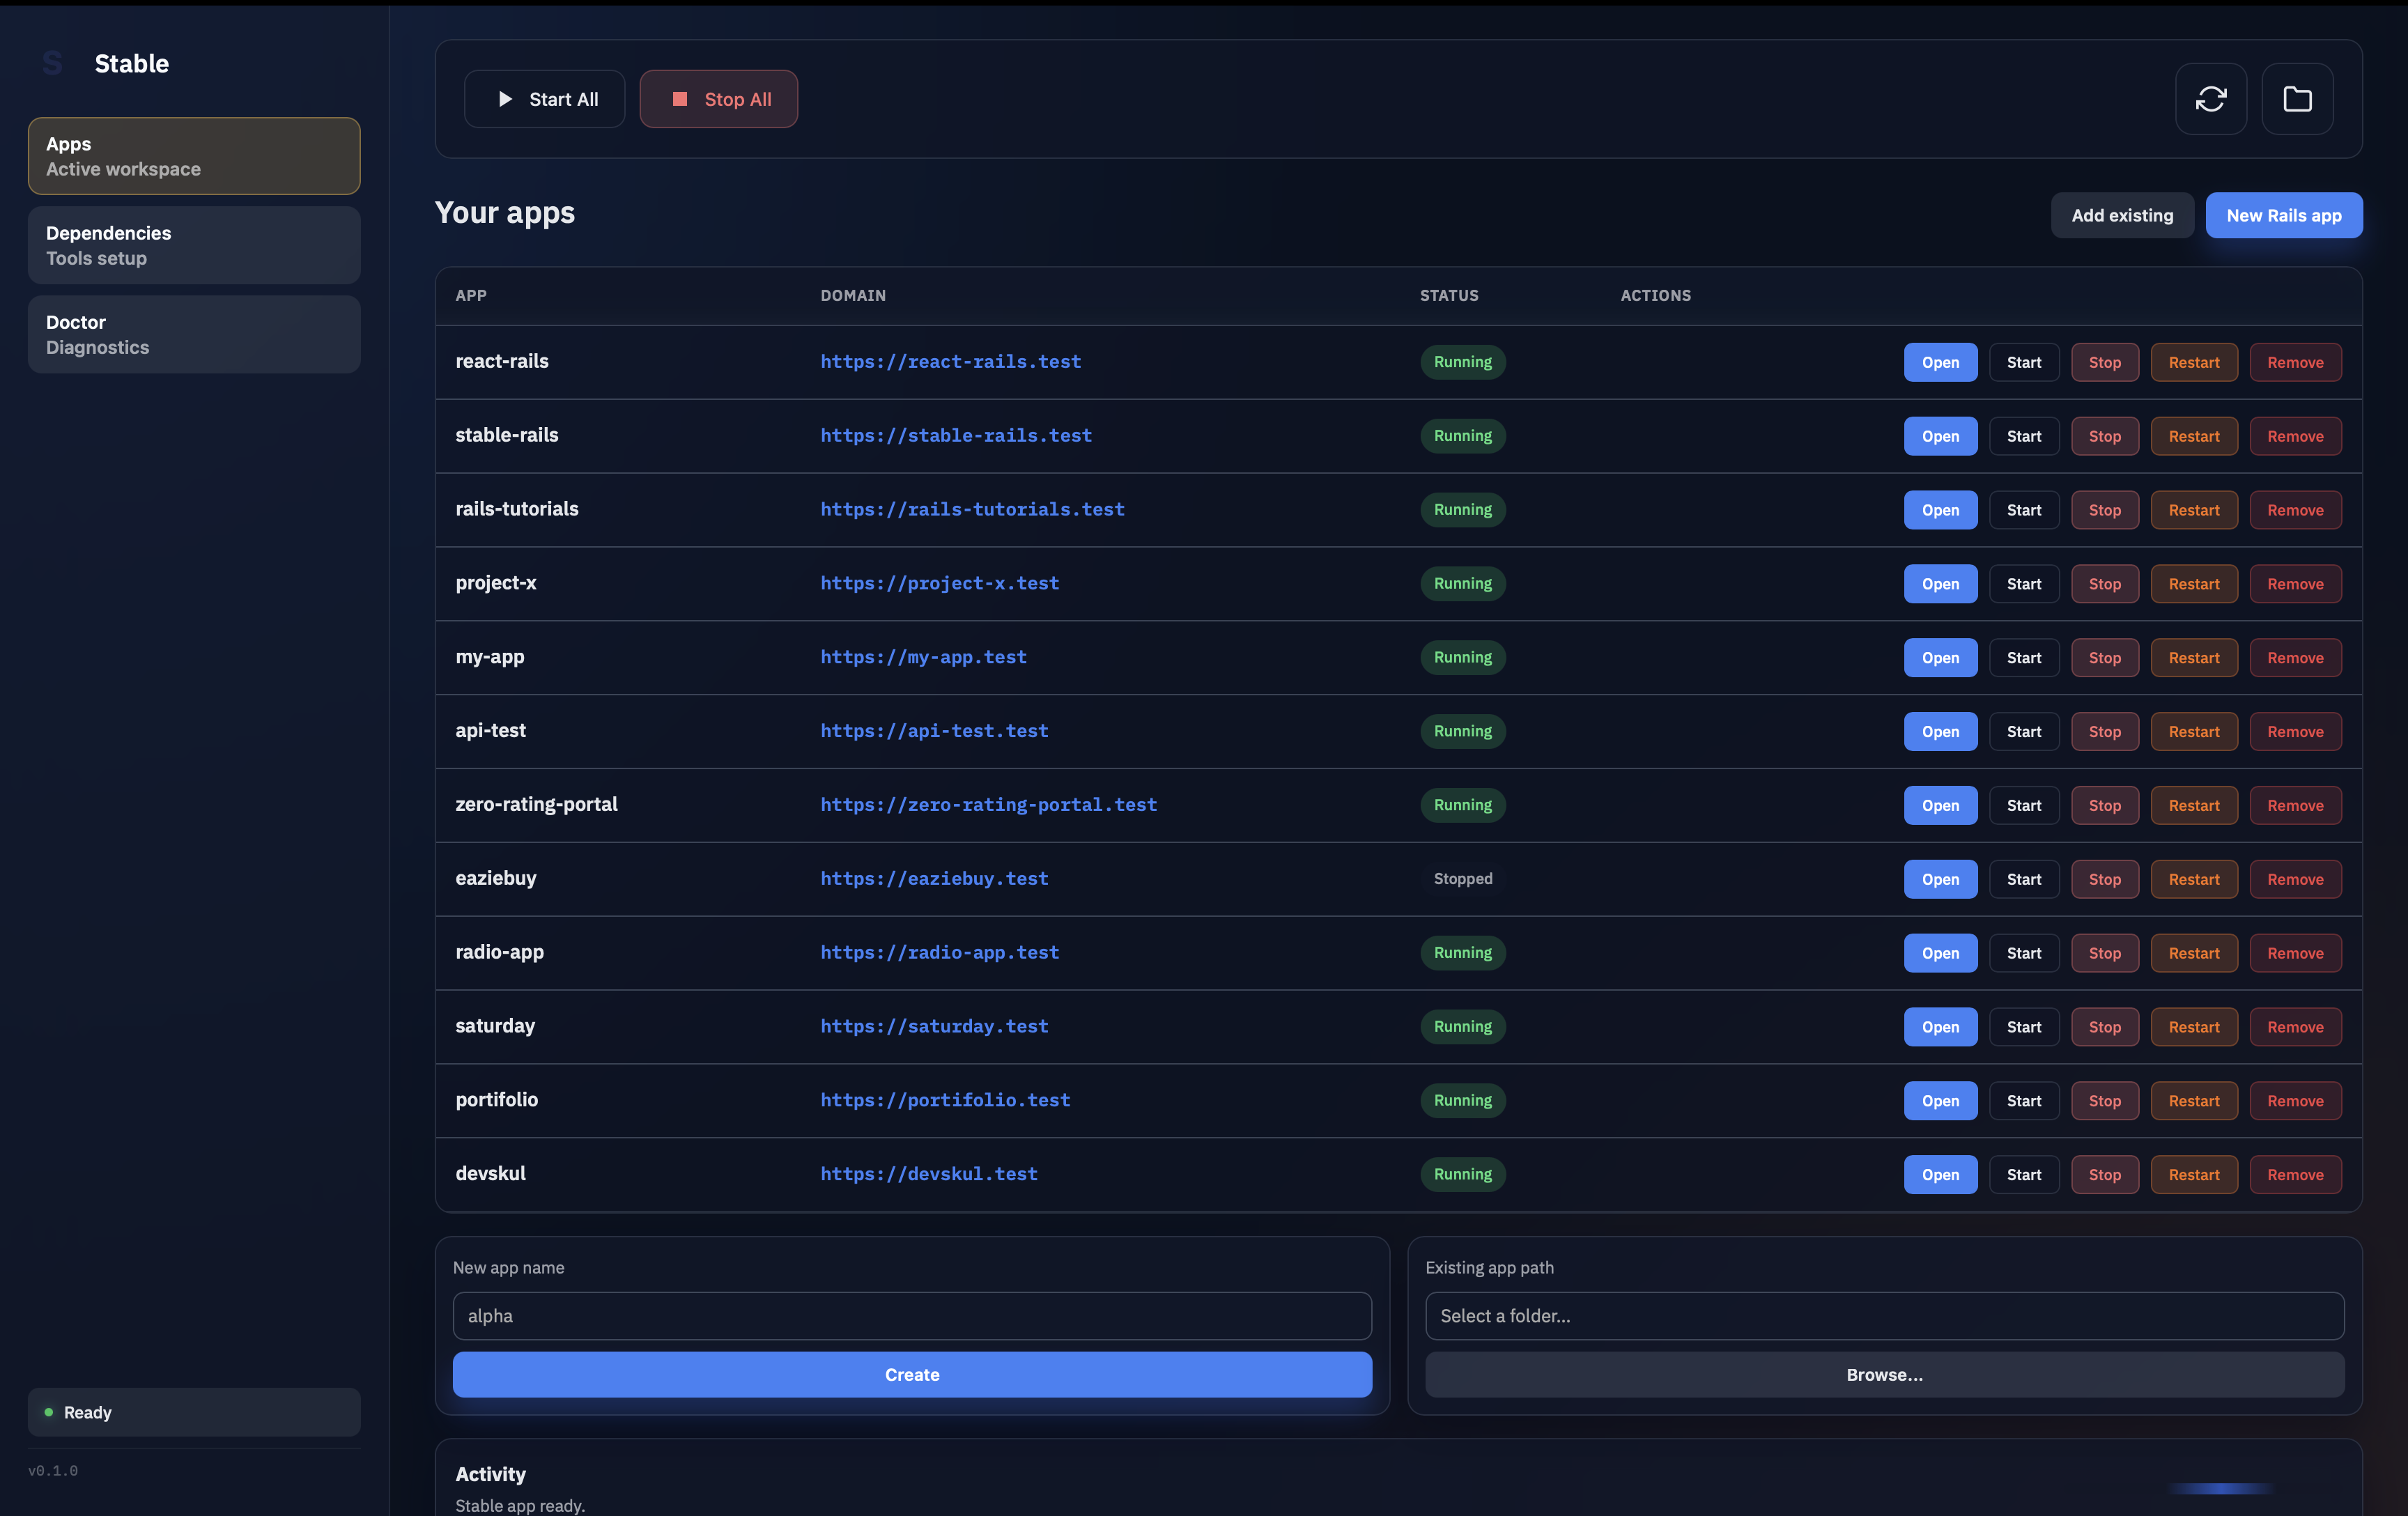Open the stable-rails.test domain link
This screenshot has height=1516, width=2408.
(x=956, y=435)
